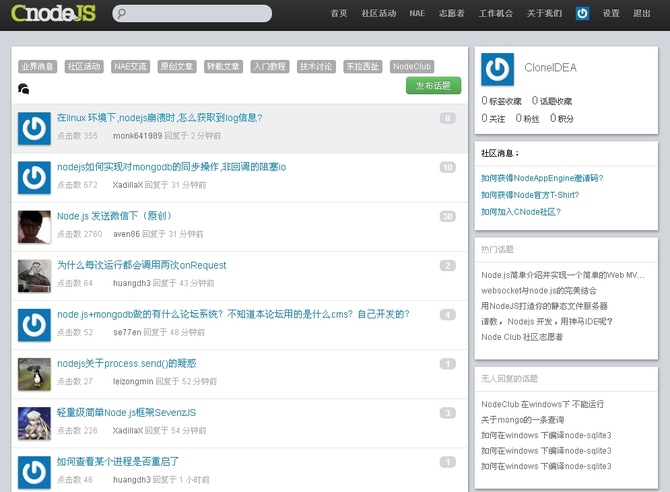Screen dimensions: 670x492
Task: Open 工作机会 navigation item
Action: pos(496,13)
